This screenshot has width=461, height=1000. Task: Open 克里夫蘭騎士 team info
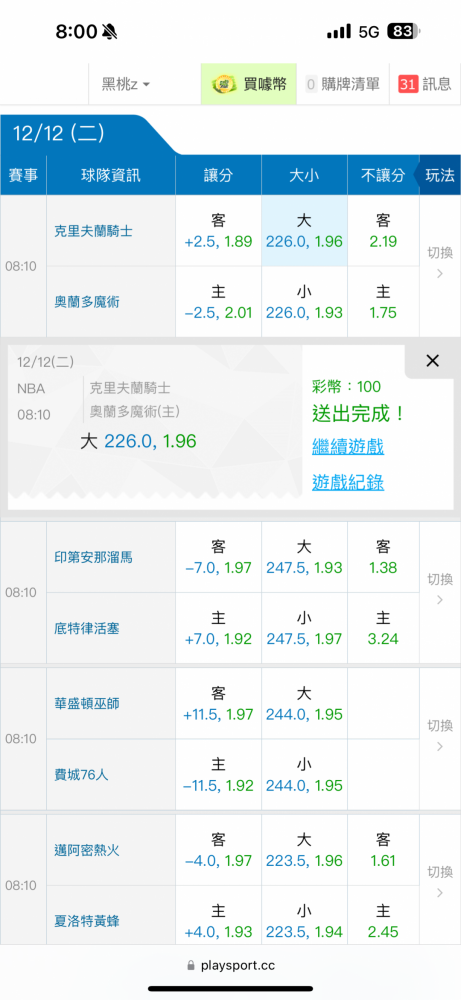pos(94,231)
